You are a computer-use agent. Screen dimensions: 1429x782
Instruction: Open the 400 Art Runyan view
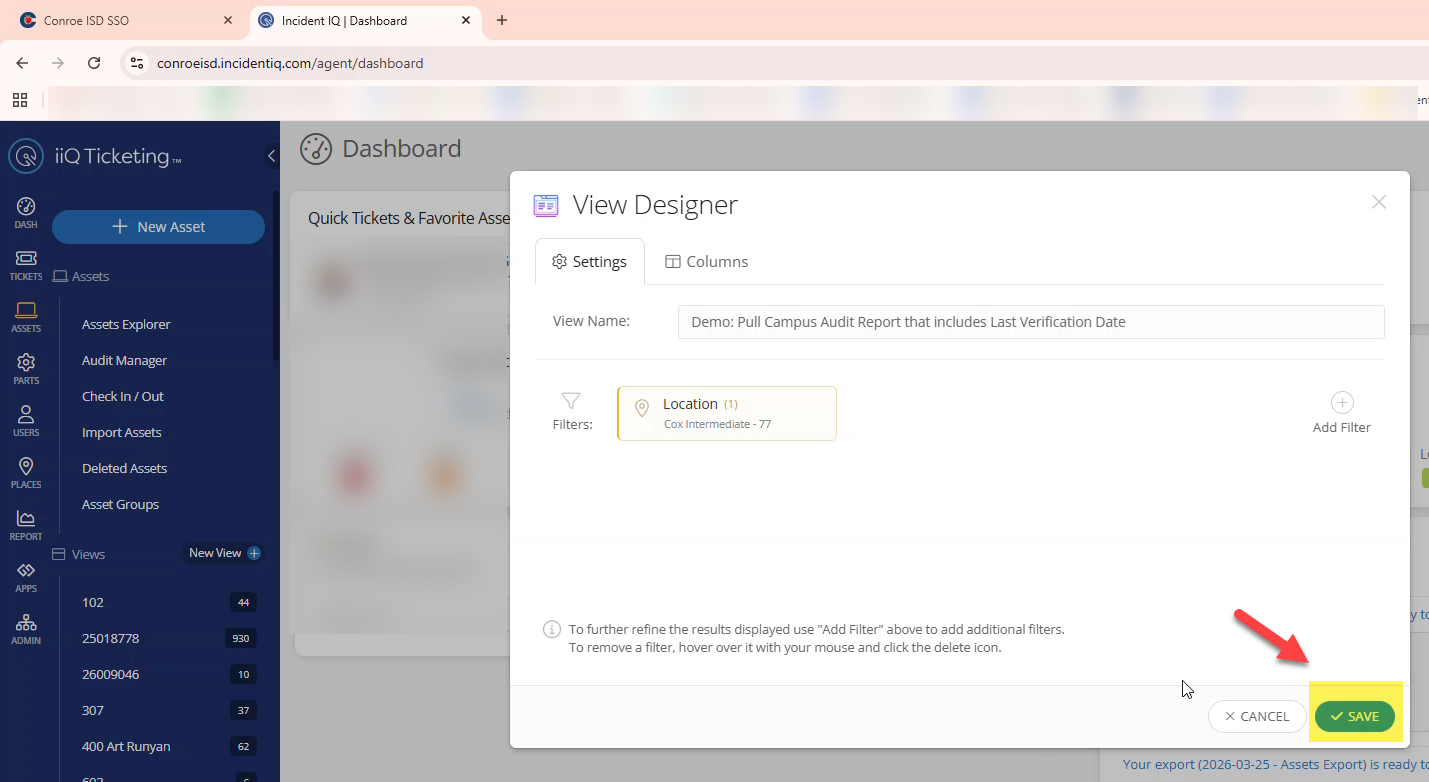(126, 746)
